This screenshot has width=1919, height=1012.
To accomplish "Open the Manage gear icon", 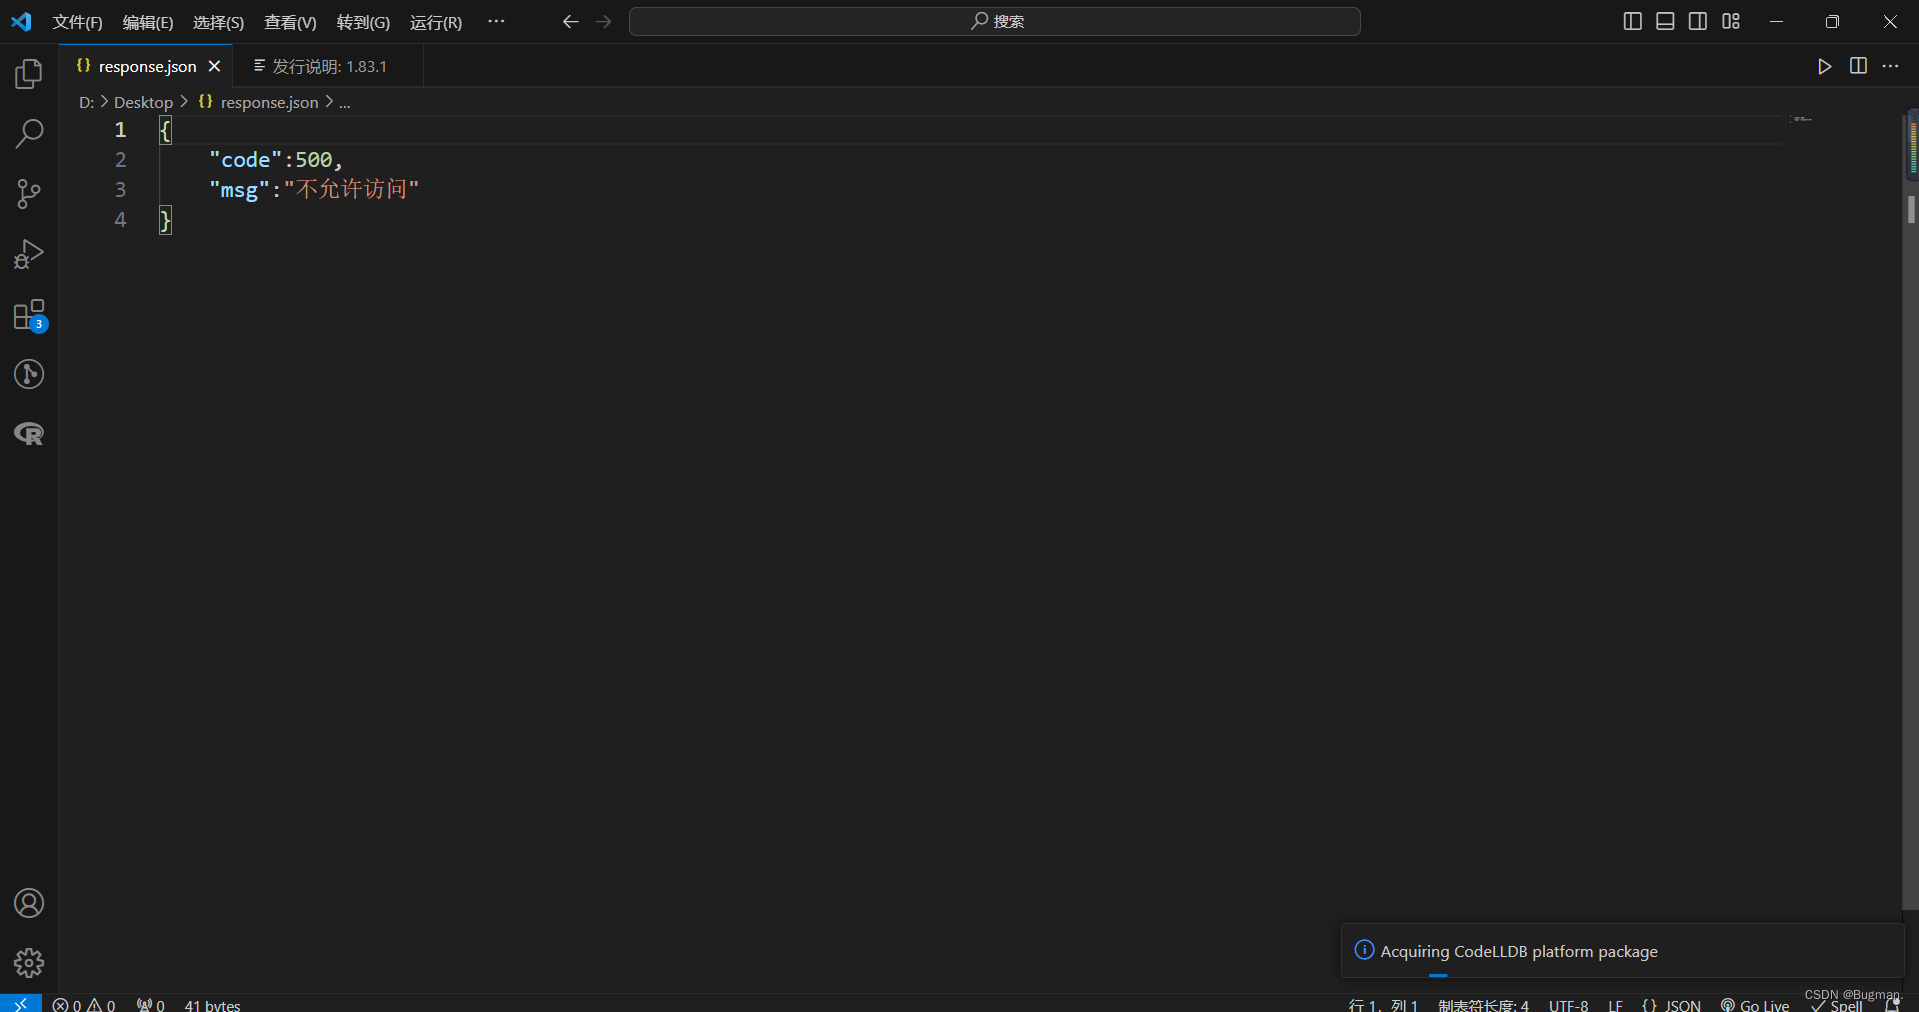I will click(29, 963).
